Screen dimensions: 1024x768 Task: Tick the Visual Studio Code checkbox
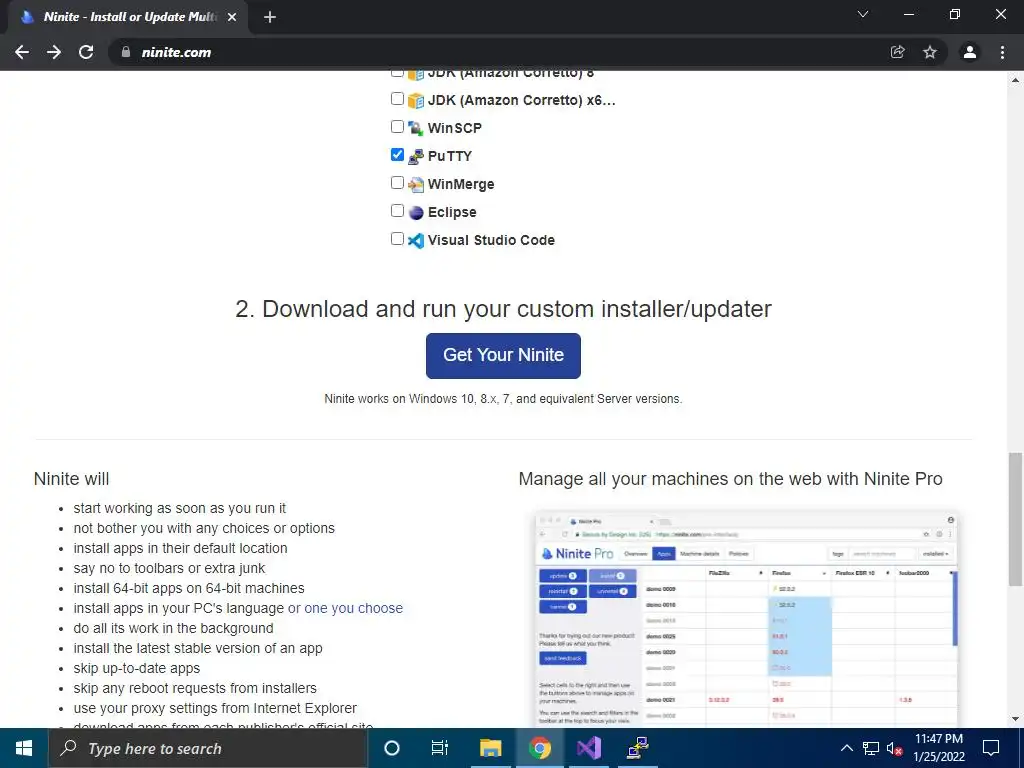point(397,239)
